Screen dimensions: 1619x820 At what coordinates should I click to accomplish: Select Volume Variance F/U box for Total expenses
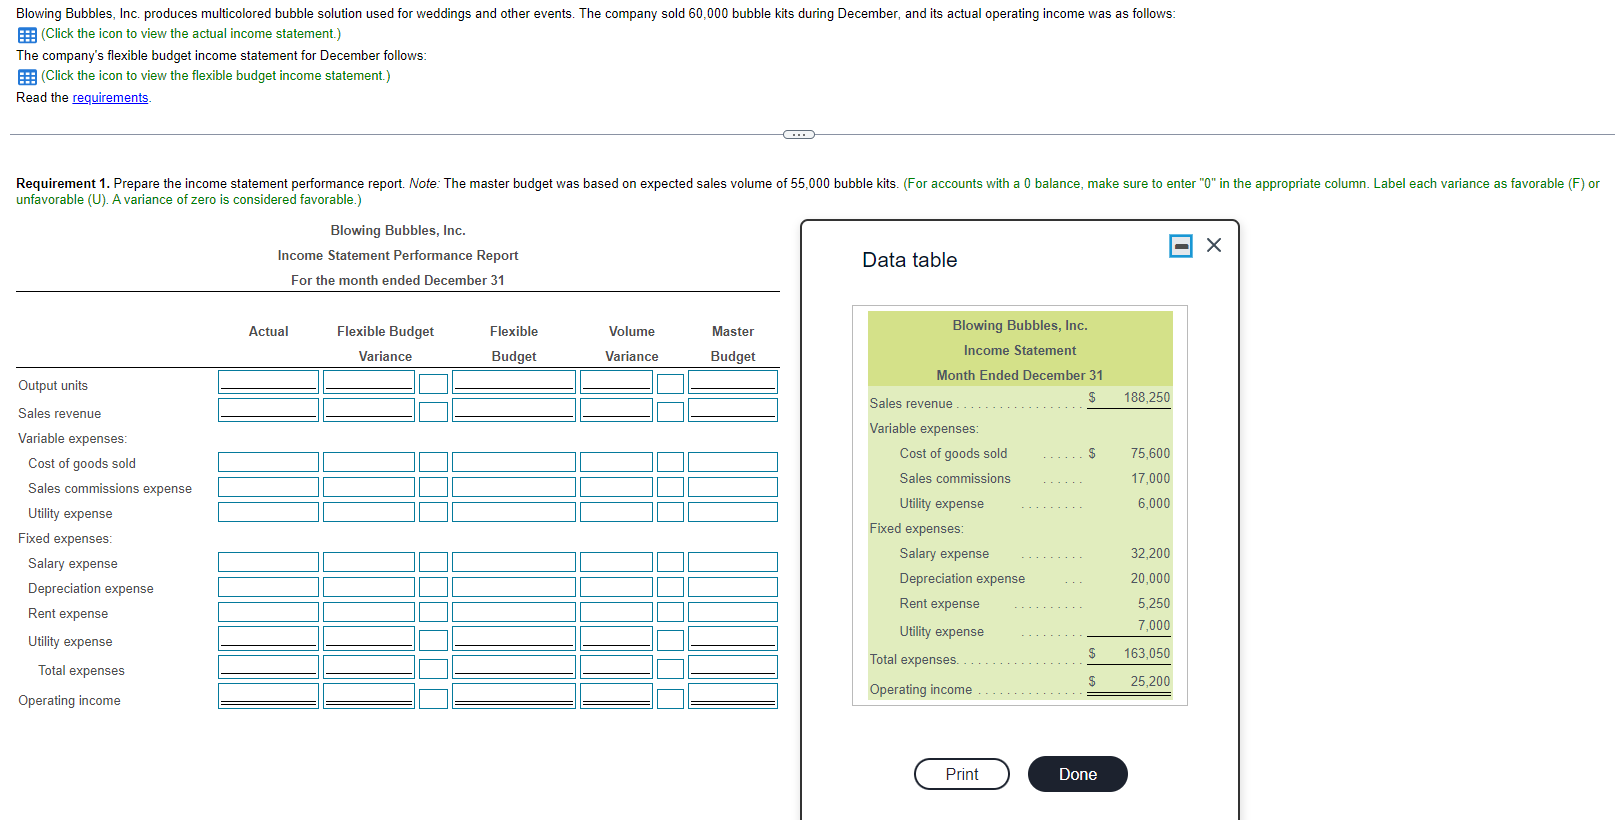tap(670, 669)
